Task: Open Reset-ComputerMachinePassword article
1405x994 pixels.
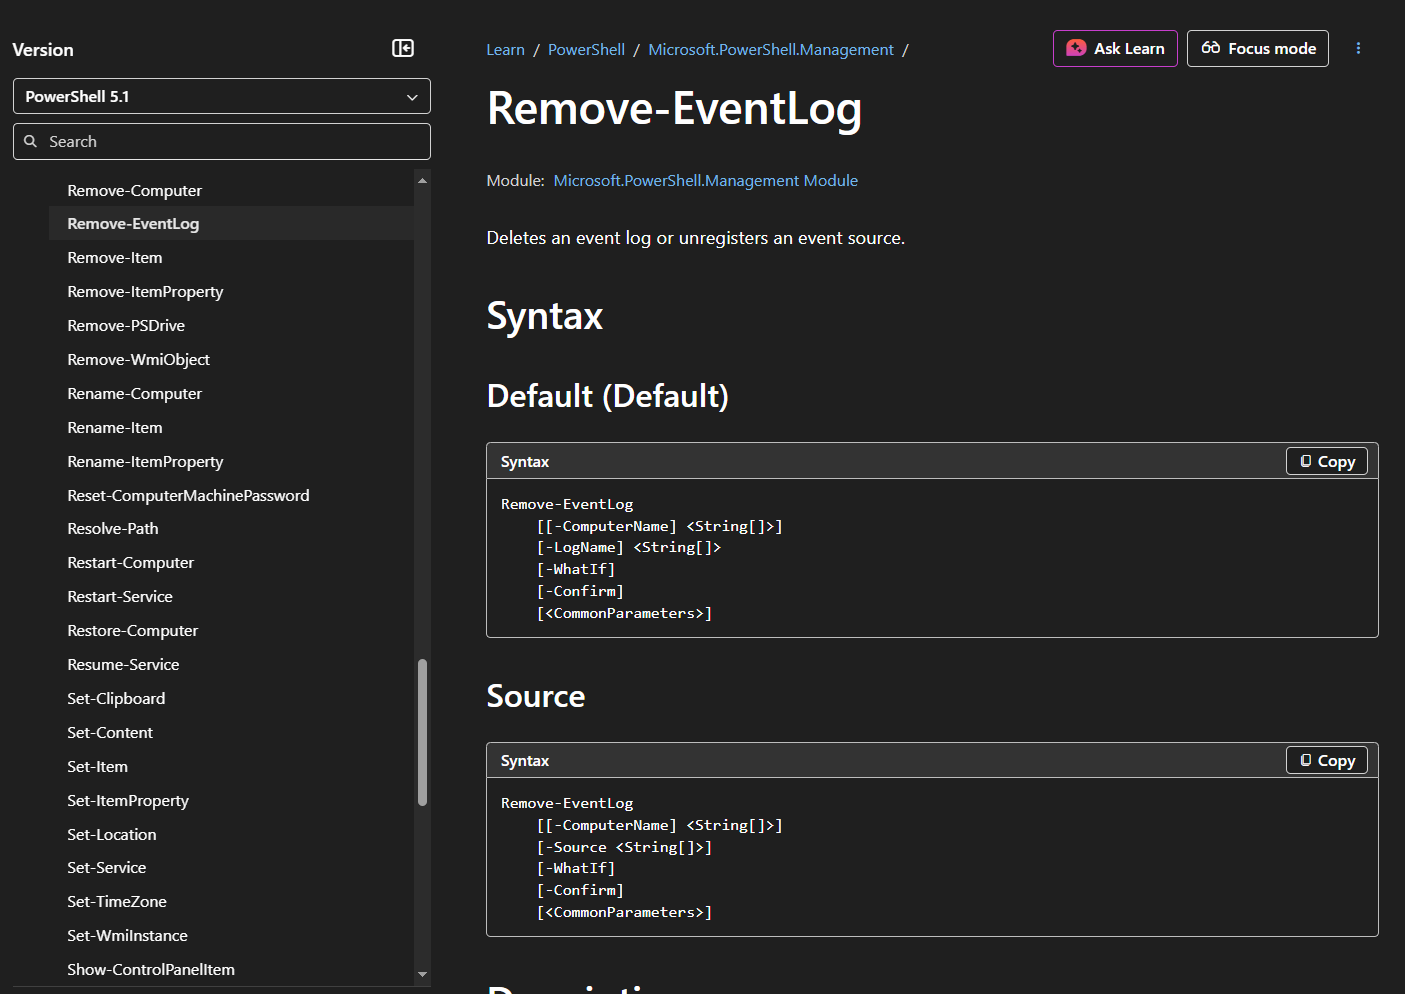Action: pos(188,495)
